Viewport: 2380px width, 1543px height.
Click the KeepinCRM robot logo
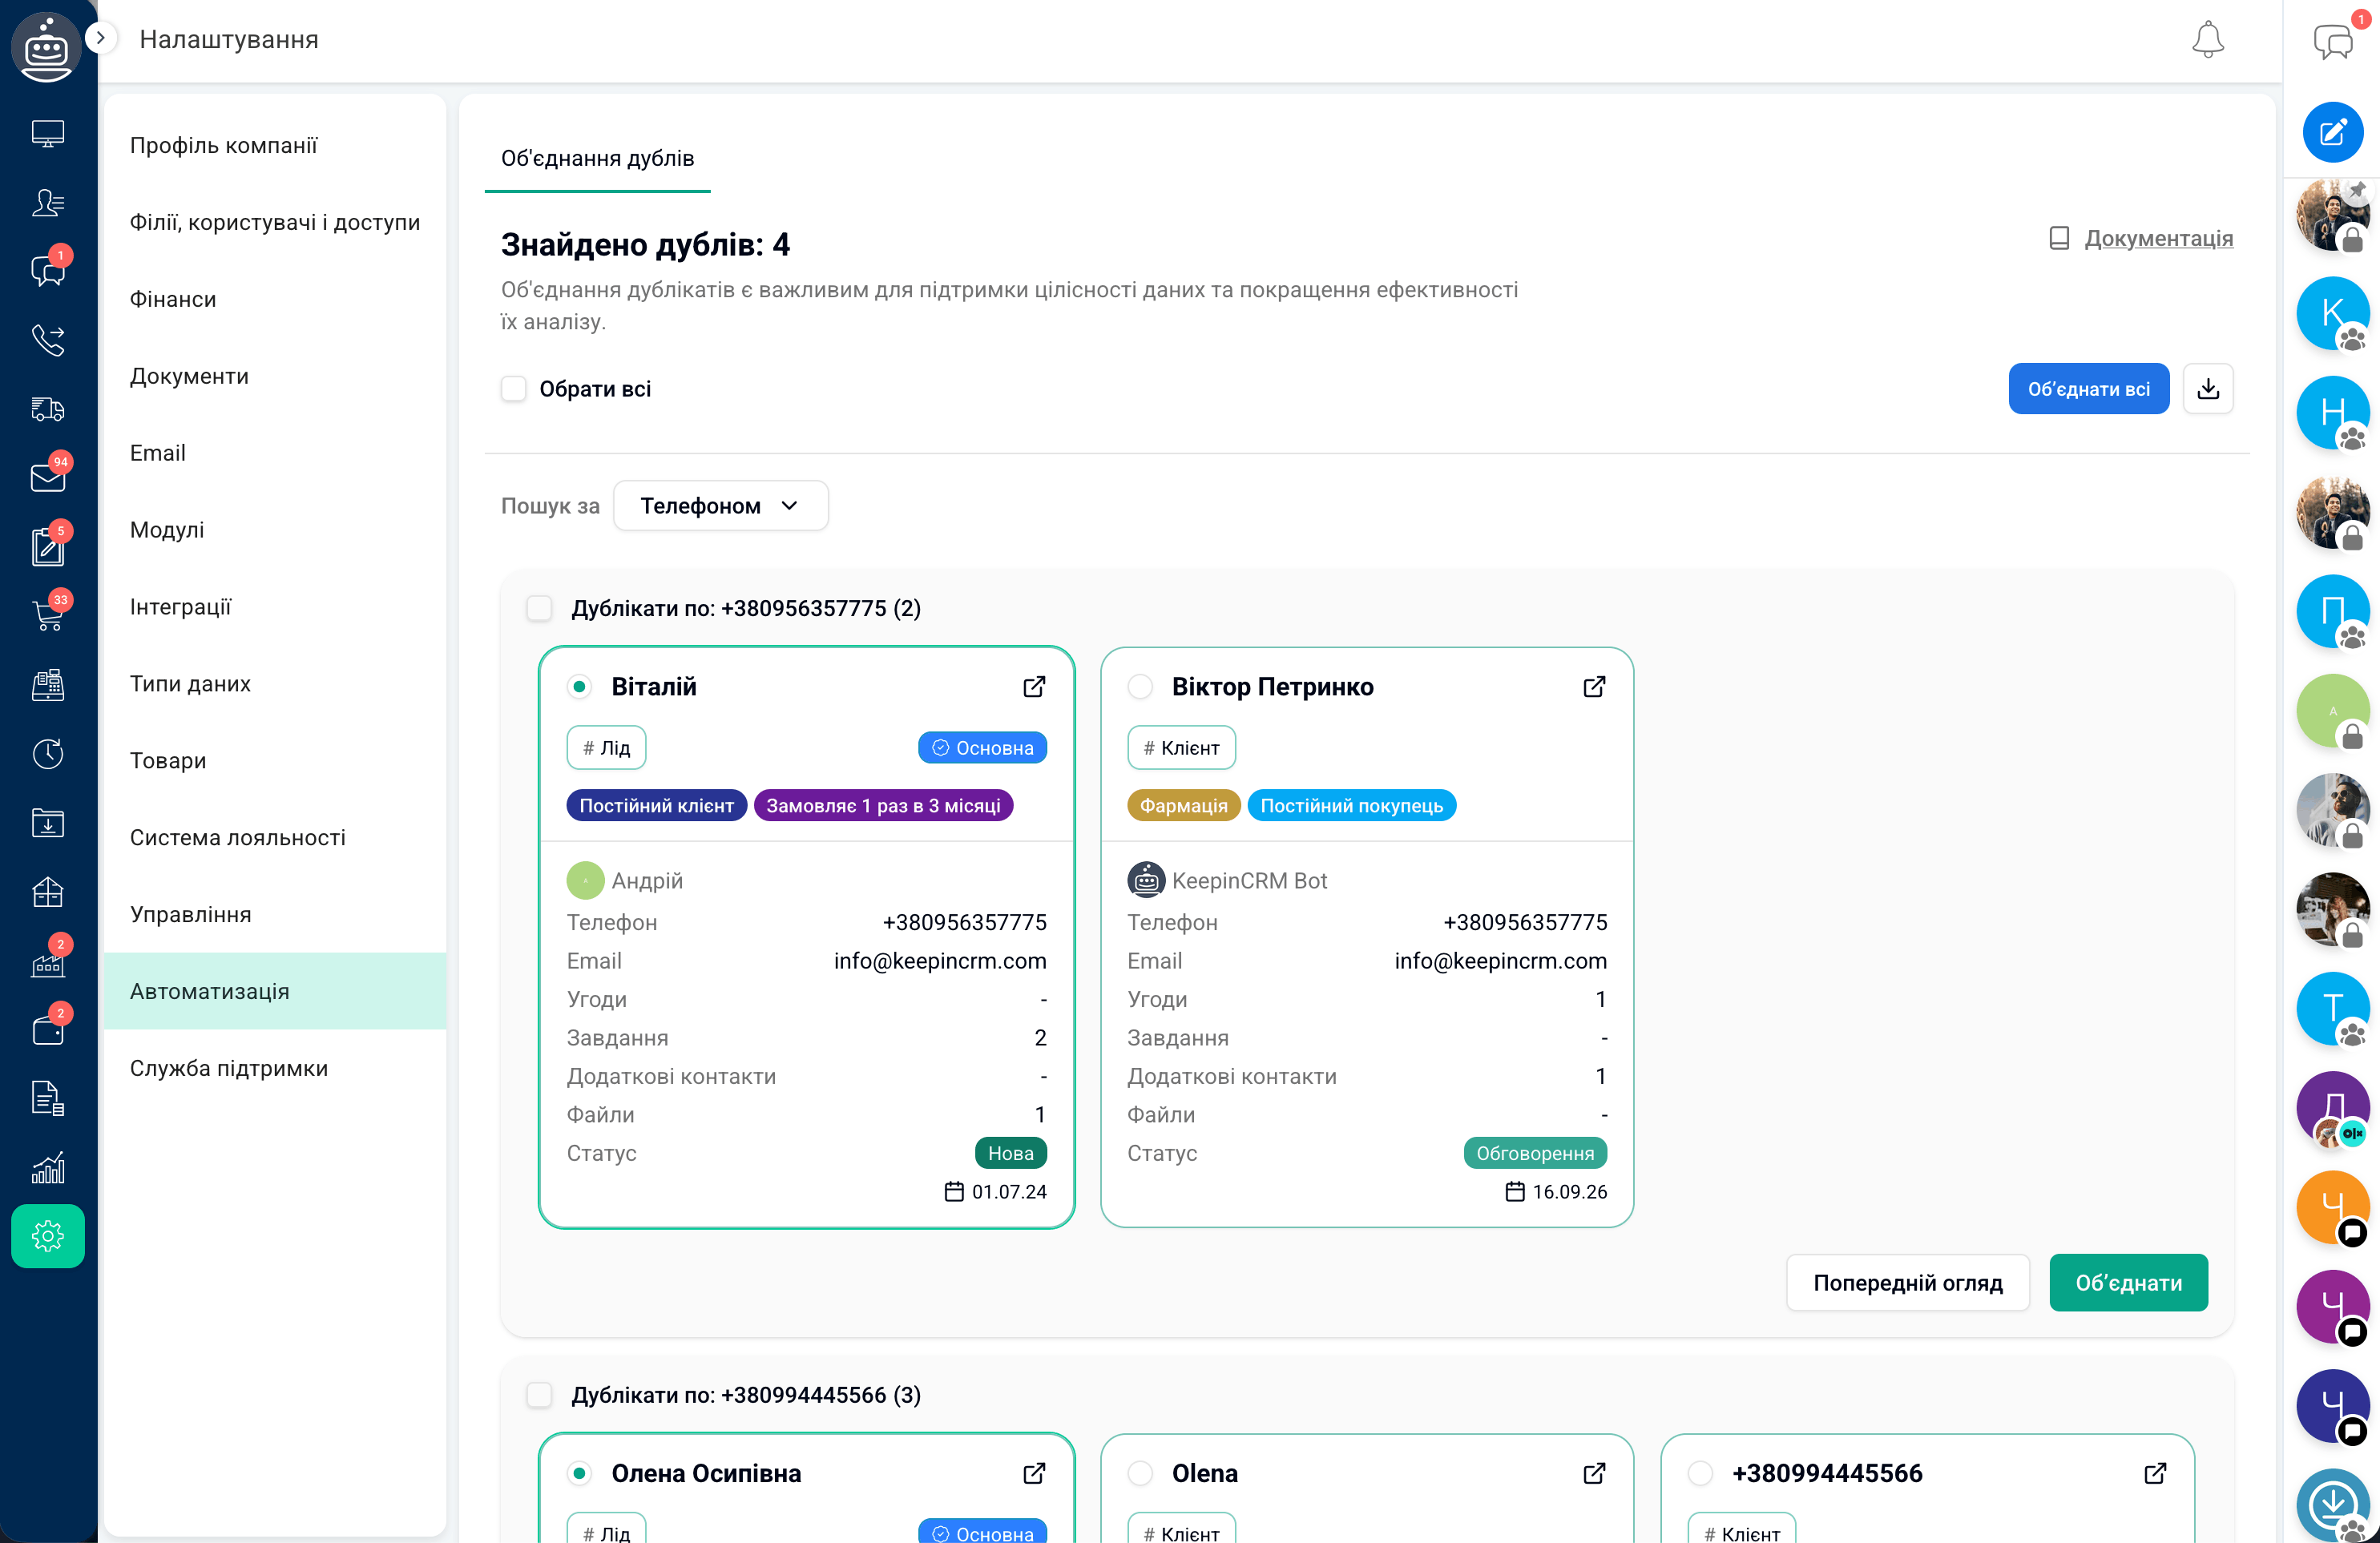(46, 46)
